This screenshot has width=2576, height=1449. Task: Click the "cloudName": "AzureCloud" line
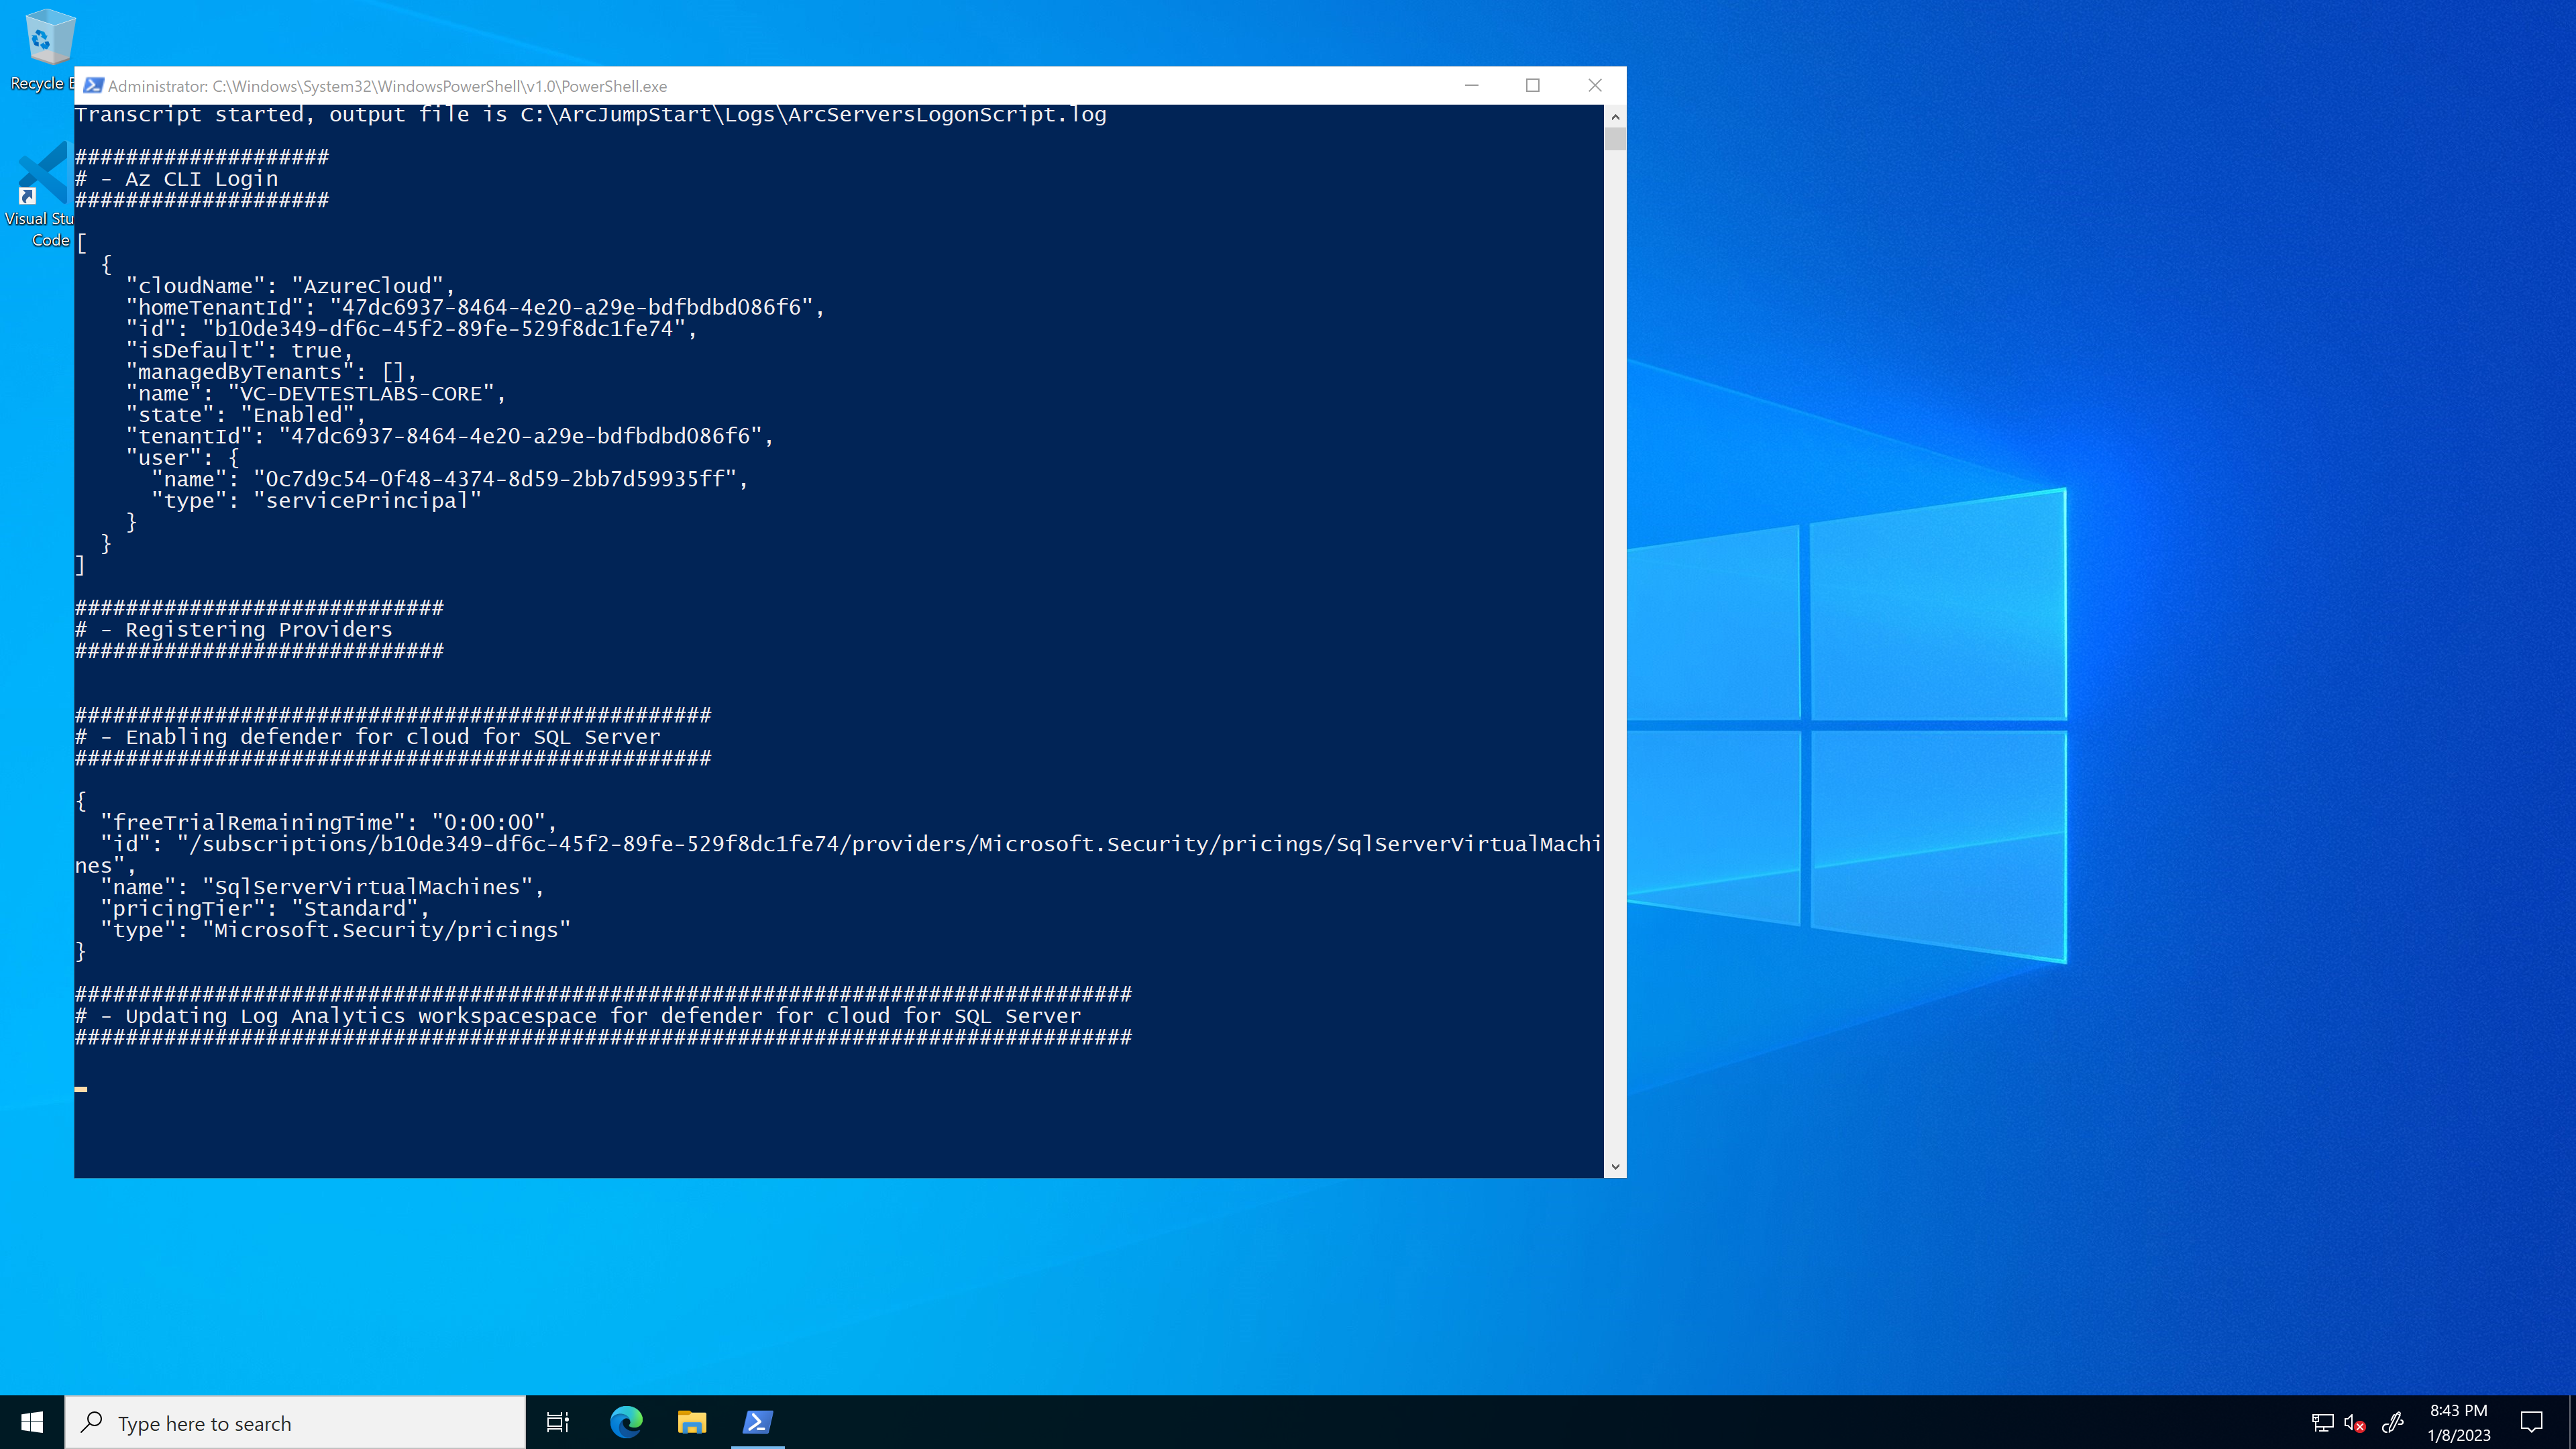(291, 286)
